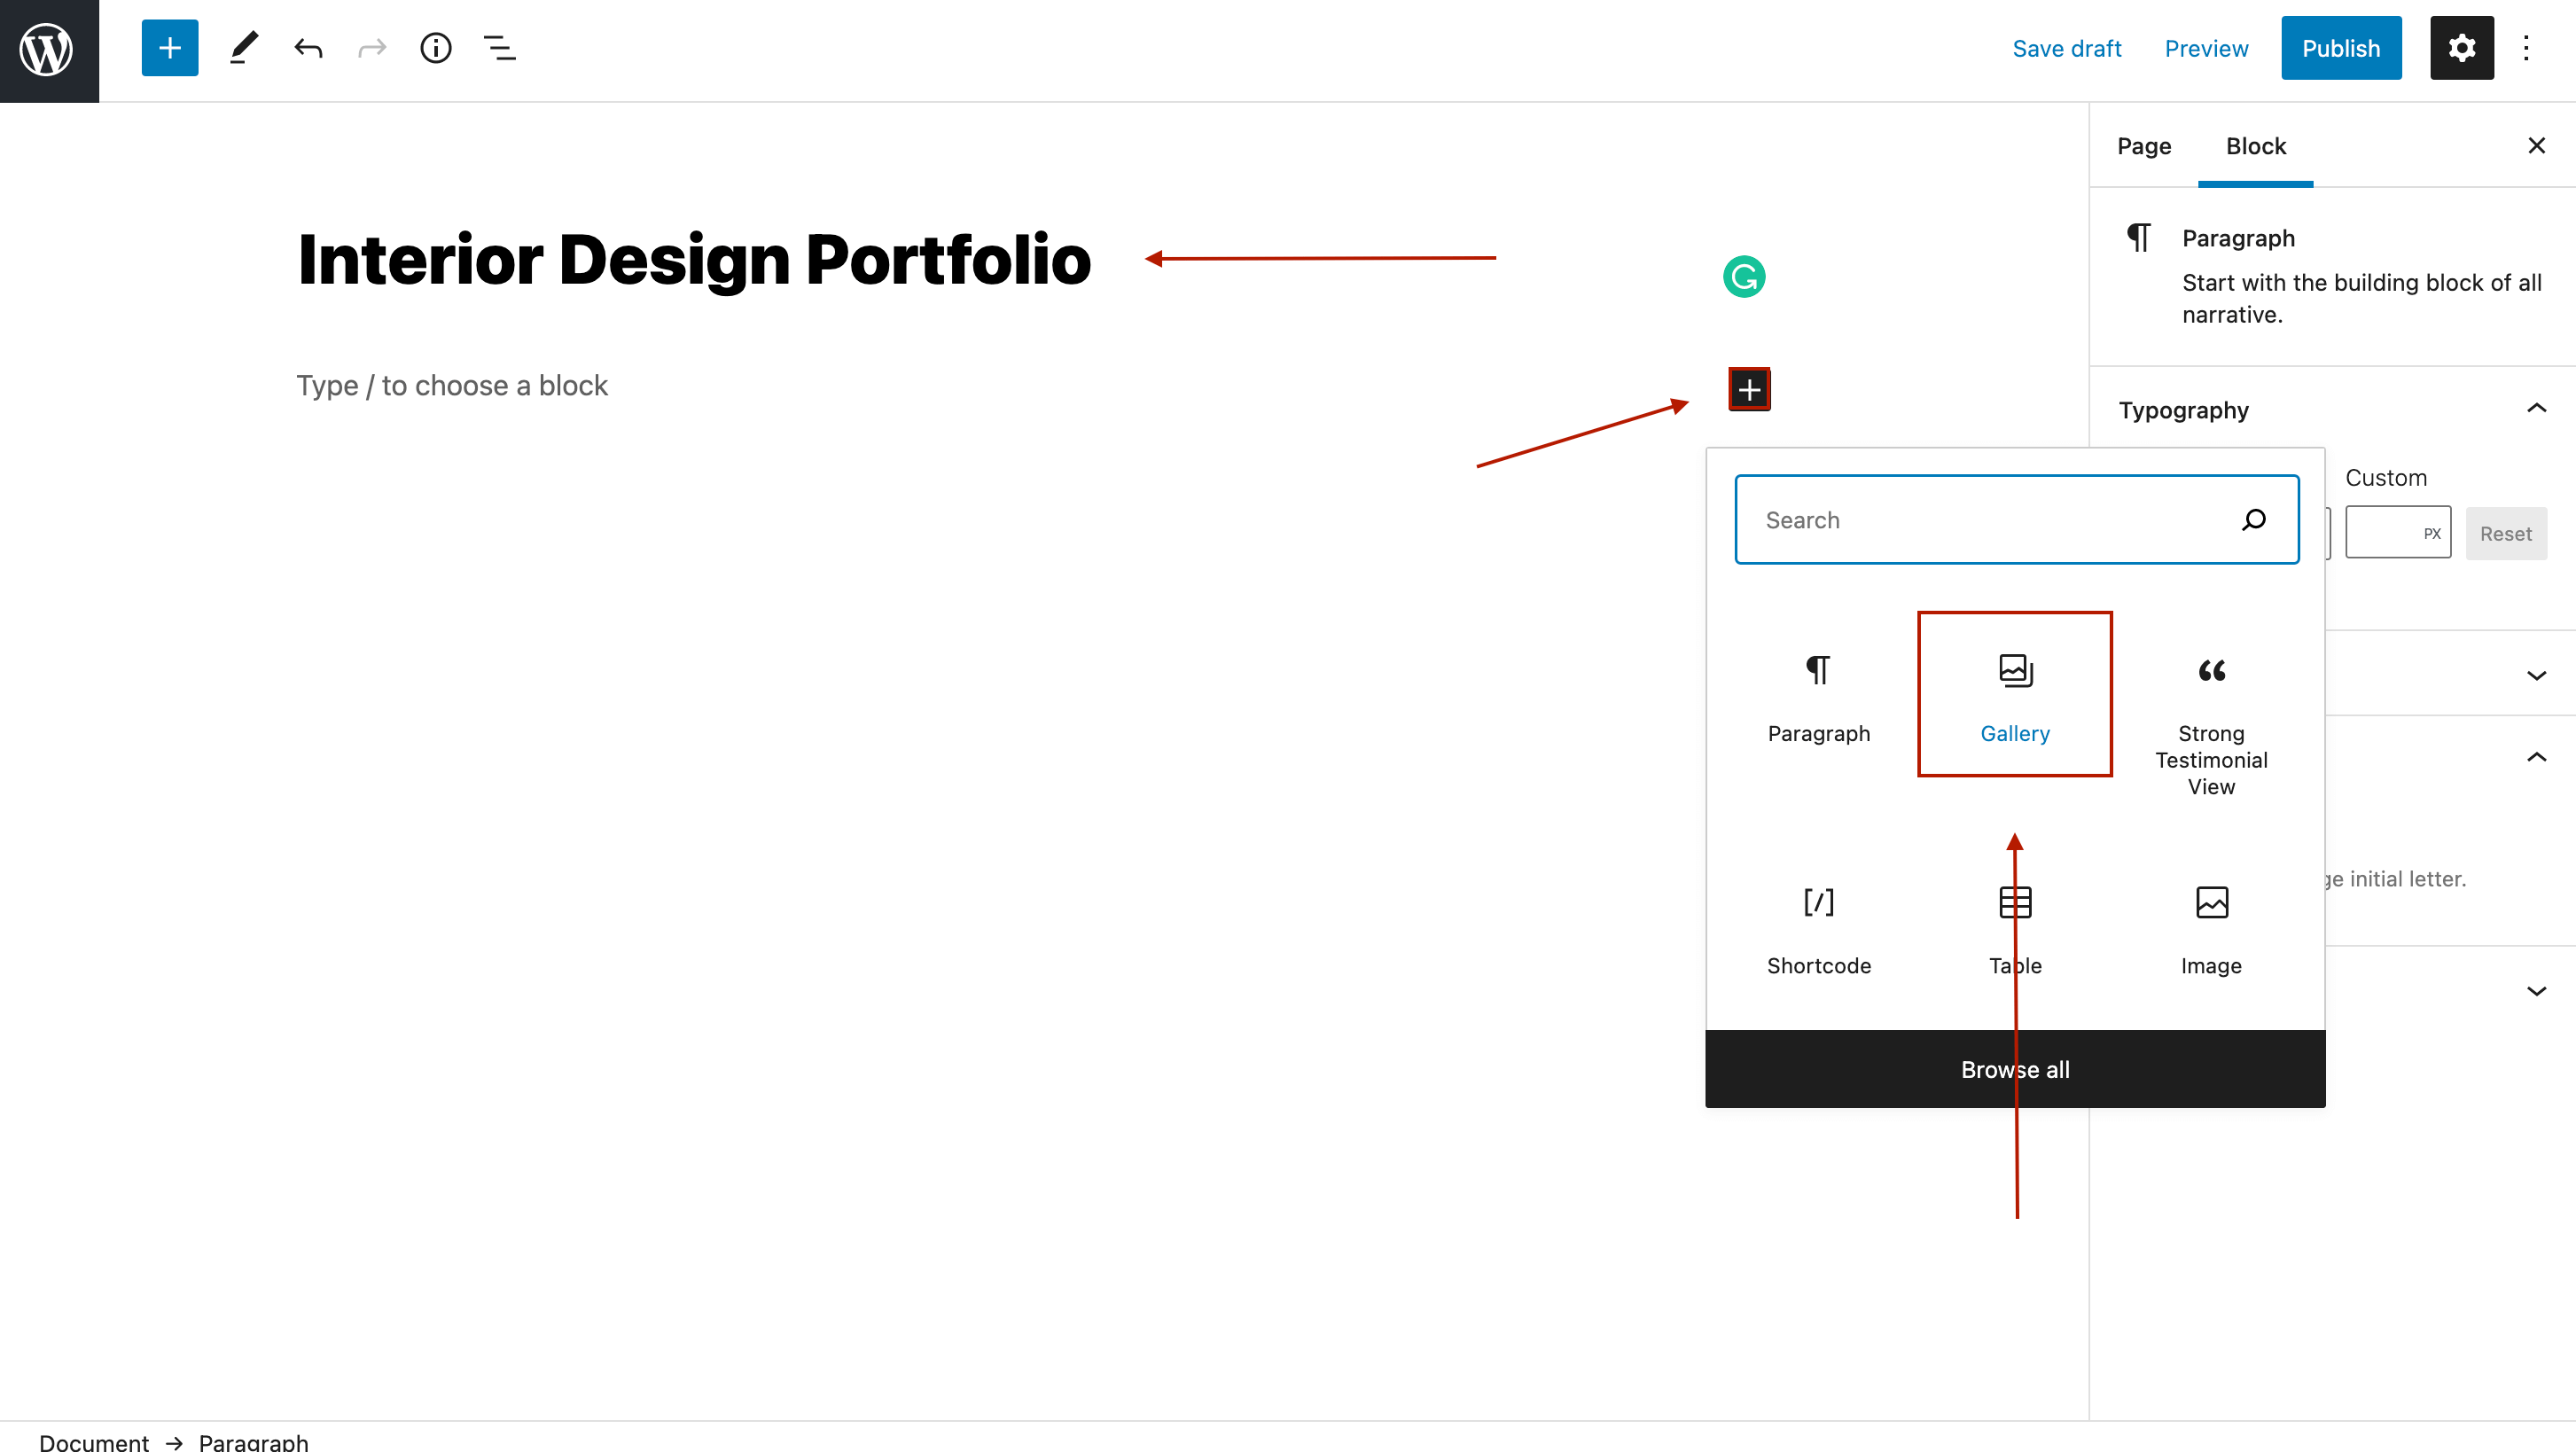
Task: Select the Image block icon
Action: (x=2212, y=904)
